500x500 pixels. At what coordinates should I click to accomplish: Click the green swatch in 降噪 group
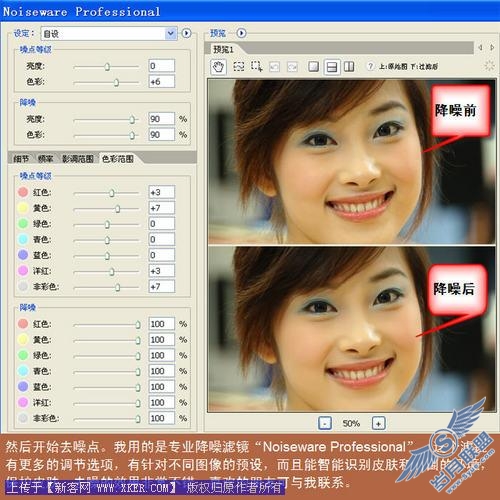click(x=23, y=355)
